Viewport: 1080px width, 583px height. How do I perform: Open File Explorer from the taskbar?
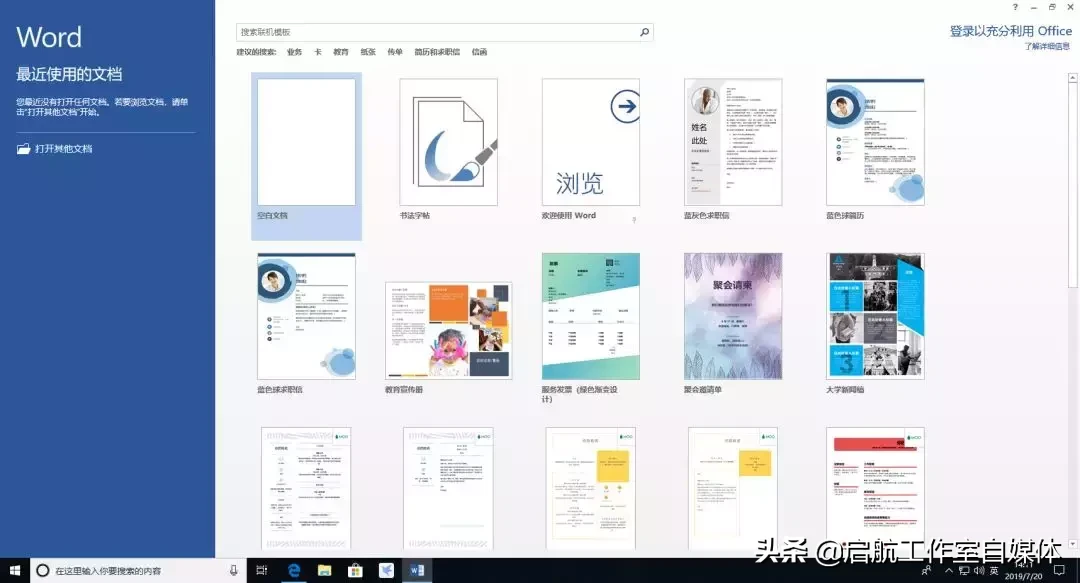pos(323,570)
